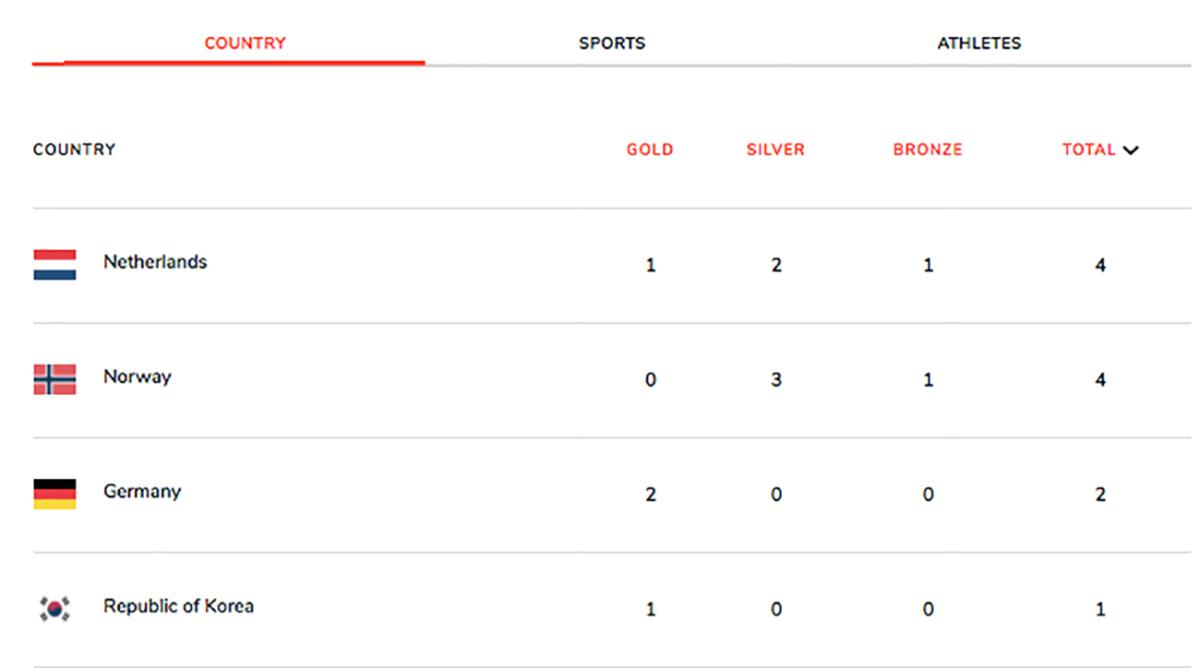
Task: Open the Republic of Korea link
Action: pos(178,606)
